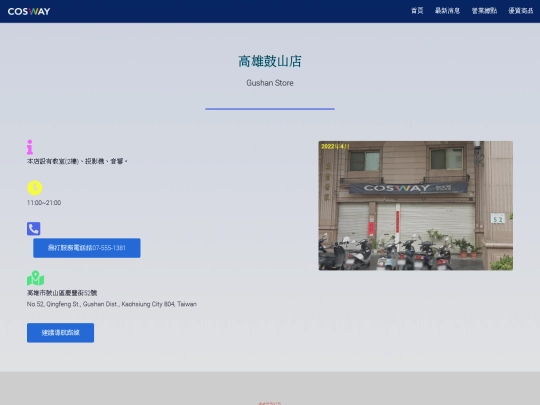Select the Chinese address line ending in 52號

pyautogui.click(x=62, y=293)
